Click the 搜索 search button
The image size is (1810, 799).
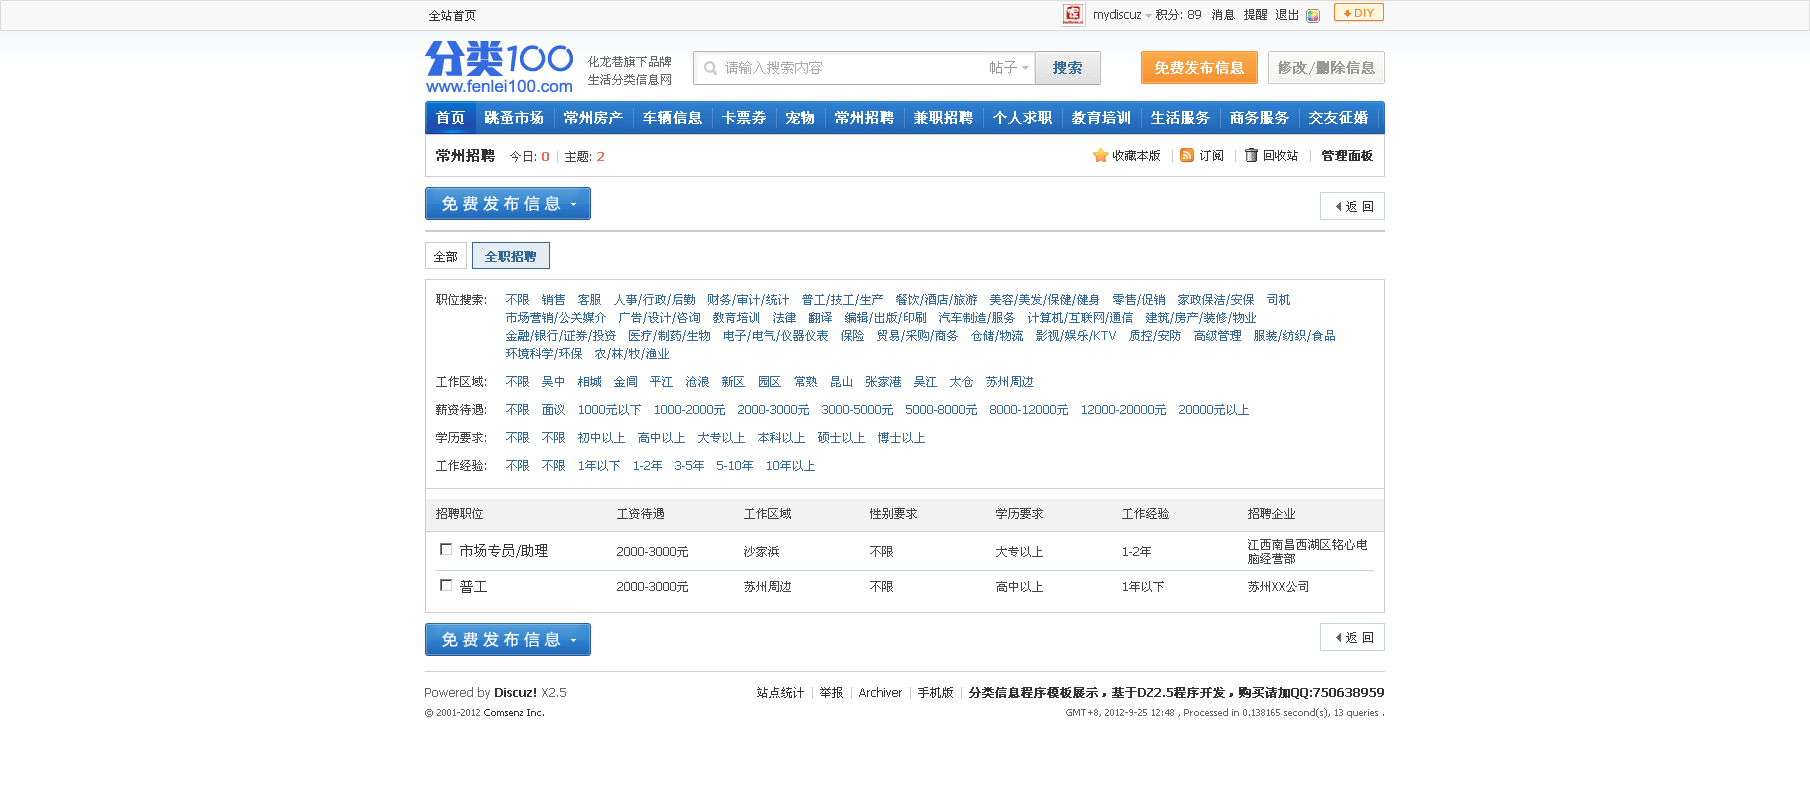tap(1067, 68)
